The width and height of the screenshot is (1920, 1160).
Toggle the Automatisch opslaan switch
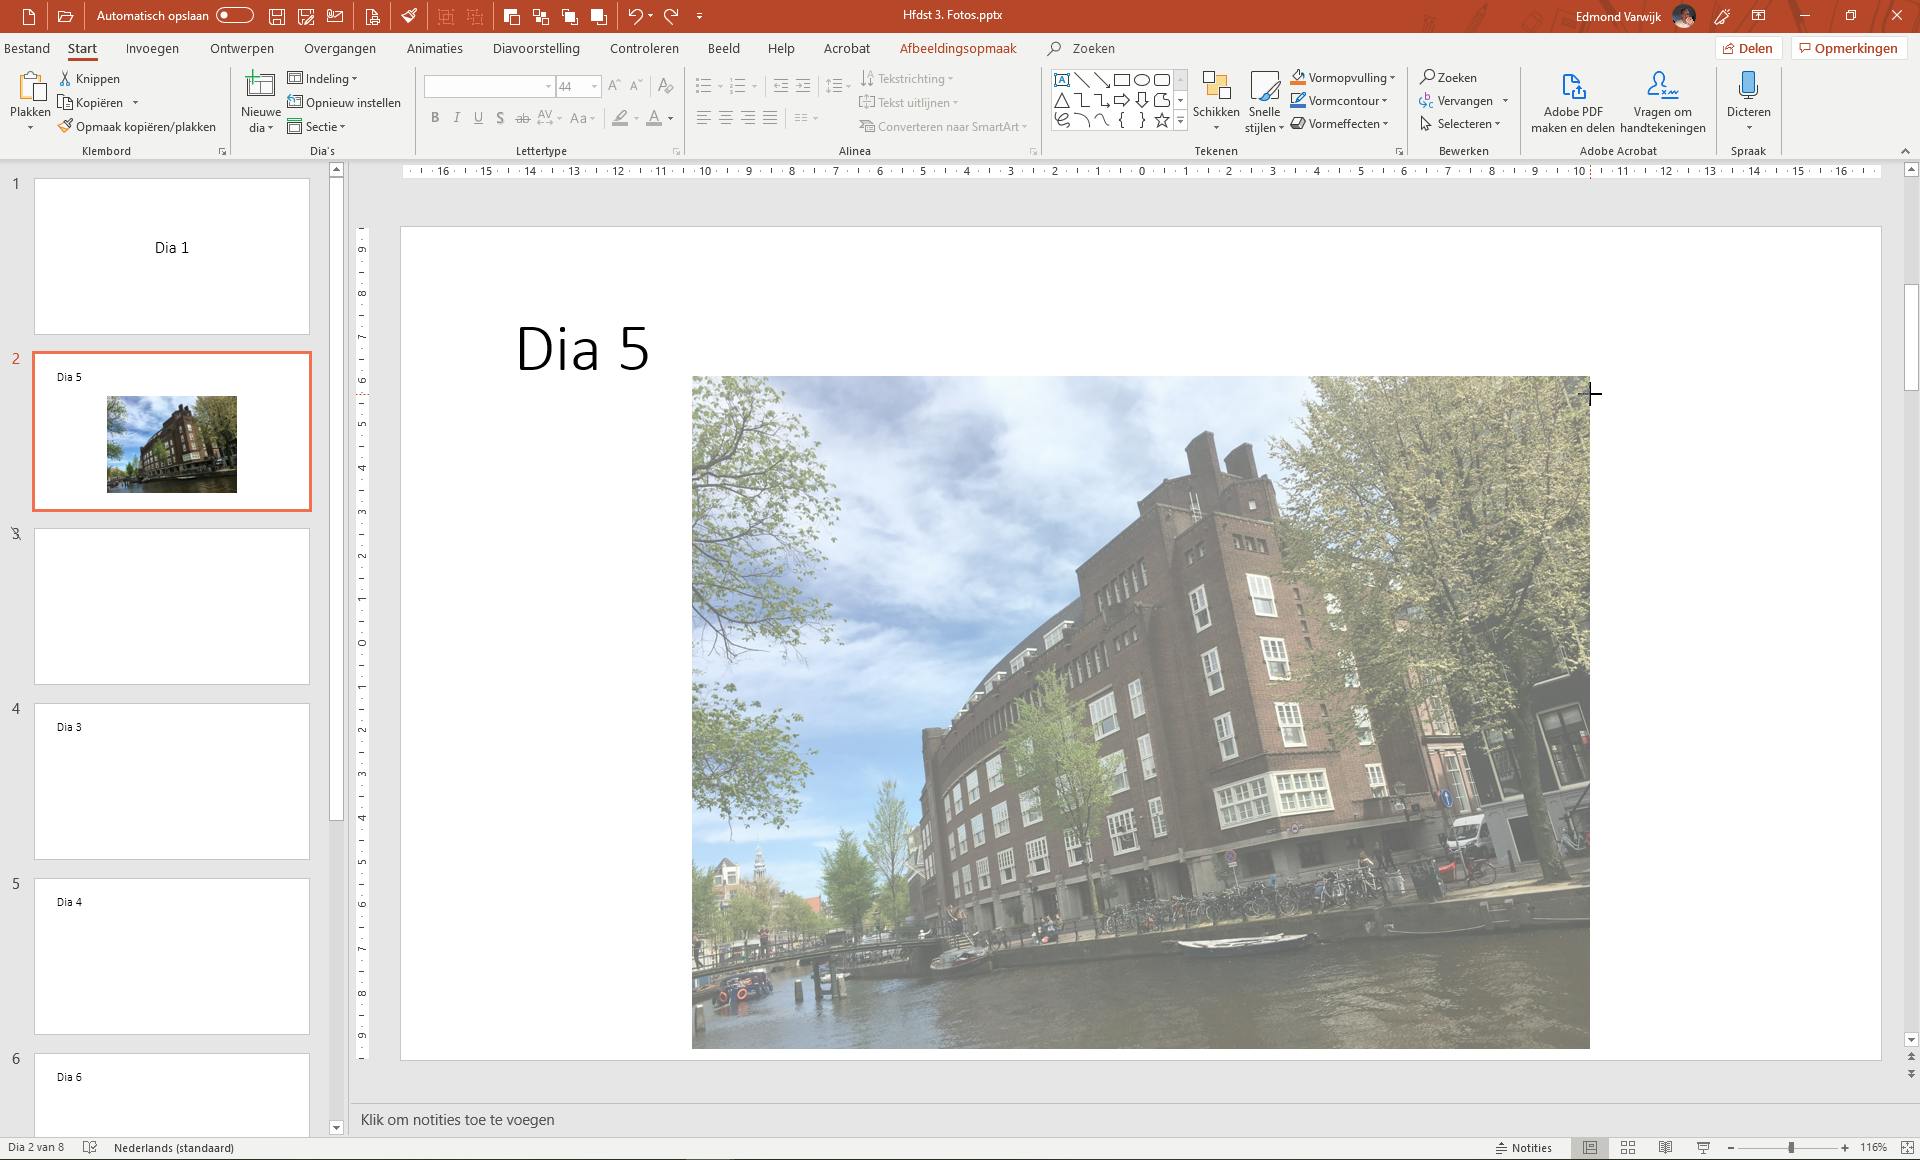point(235,16)
